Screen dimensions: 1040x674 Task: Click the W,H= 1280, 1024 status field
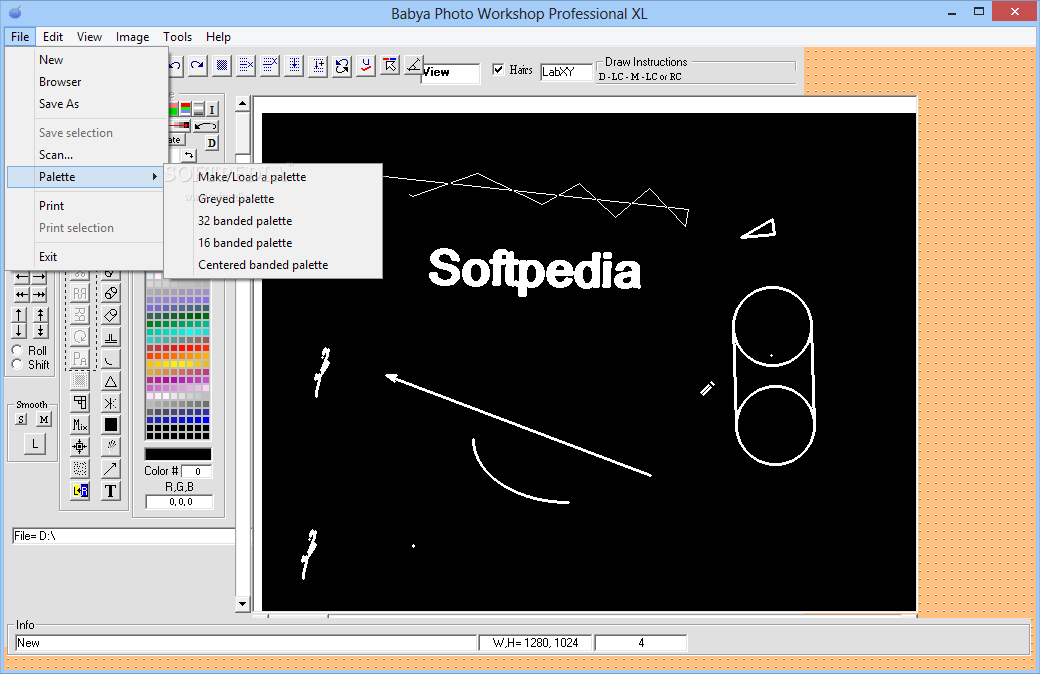535,643
